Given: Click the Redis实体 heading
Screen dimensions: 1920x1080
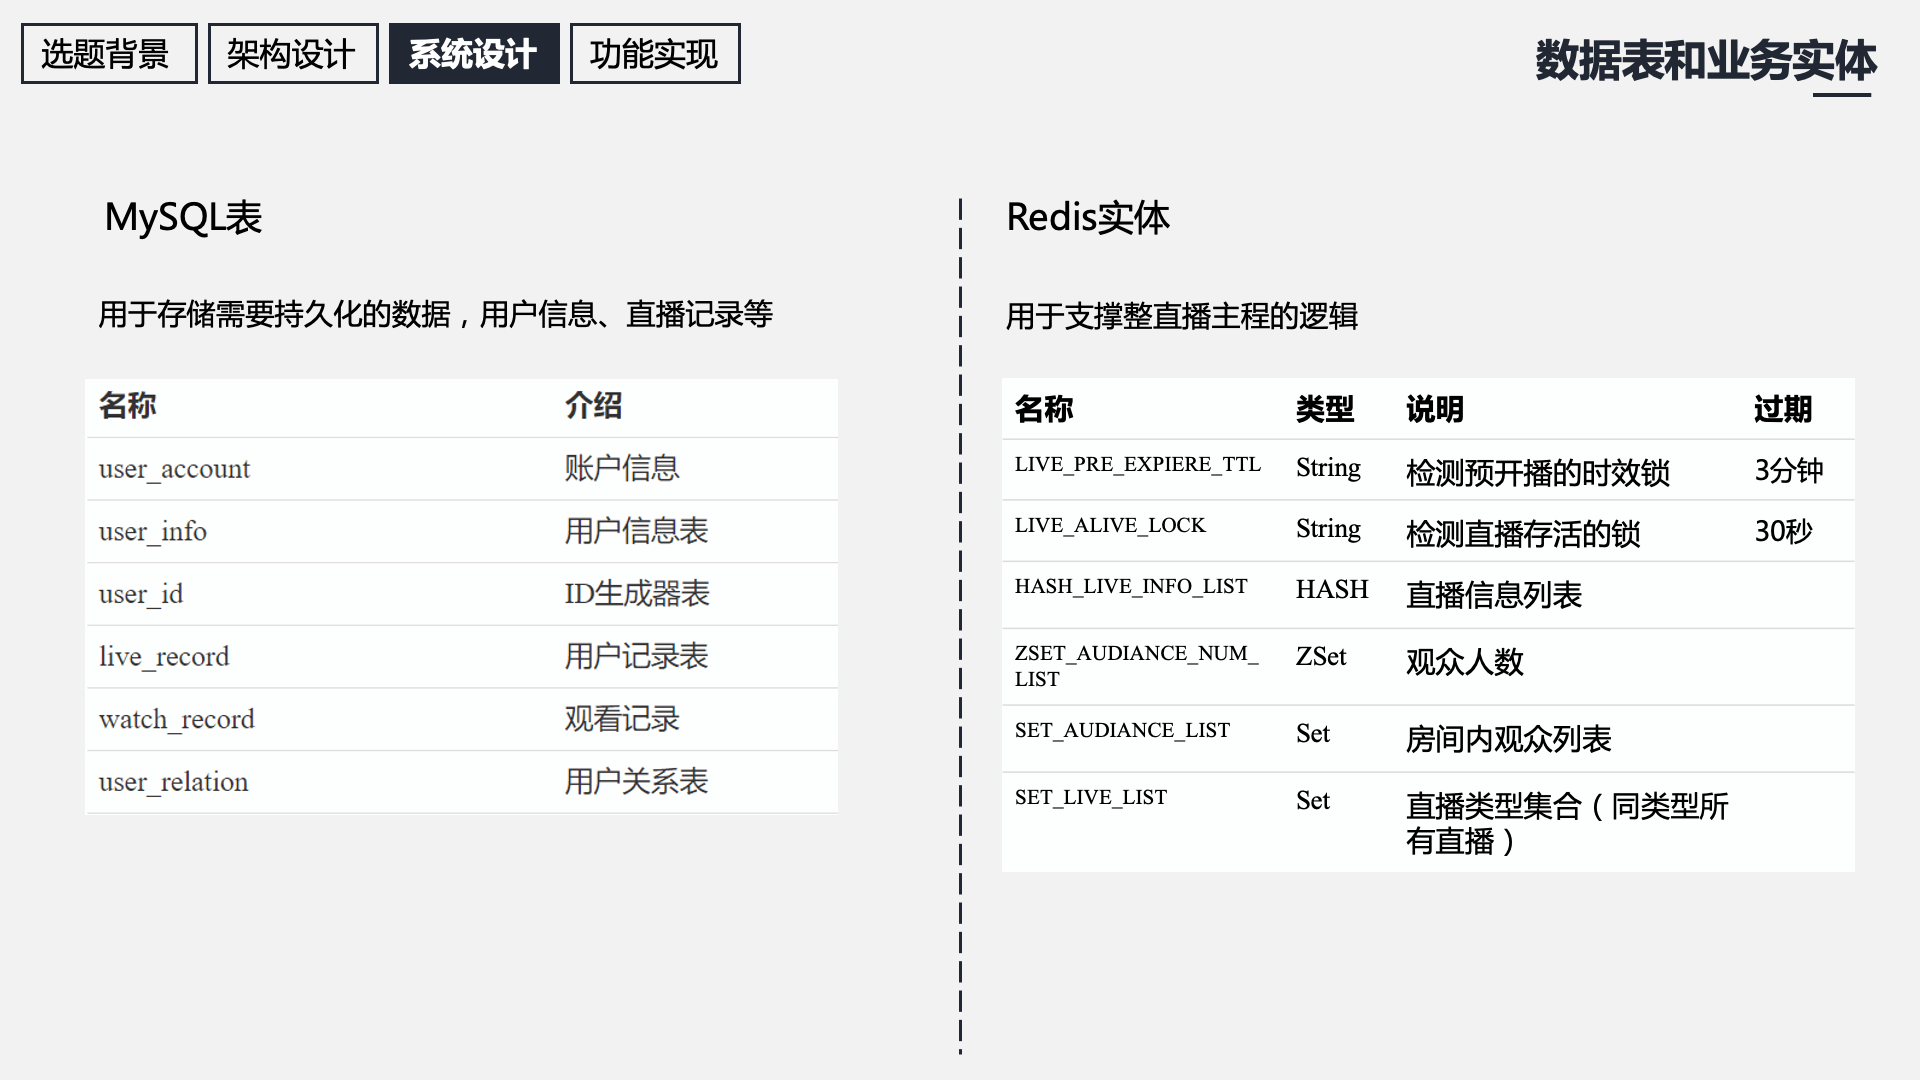Looking at the screenshot, I should [1087, 218].
